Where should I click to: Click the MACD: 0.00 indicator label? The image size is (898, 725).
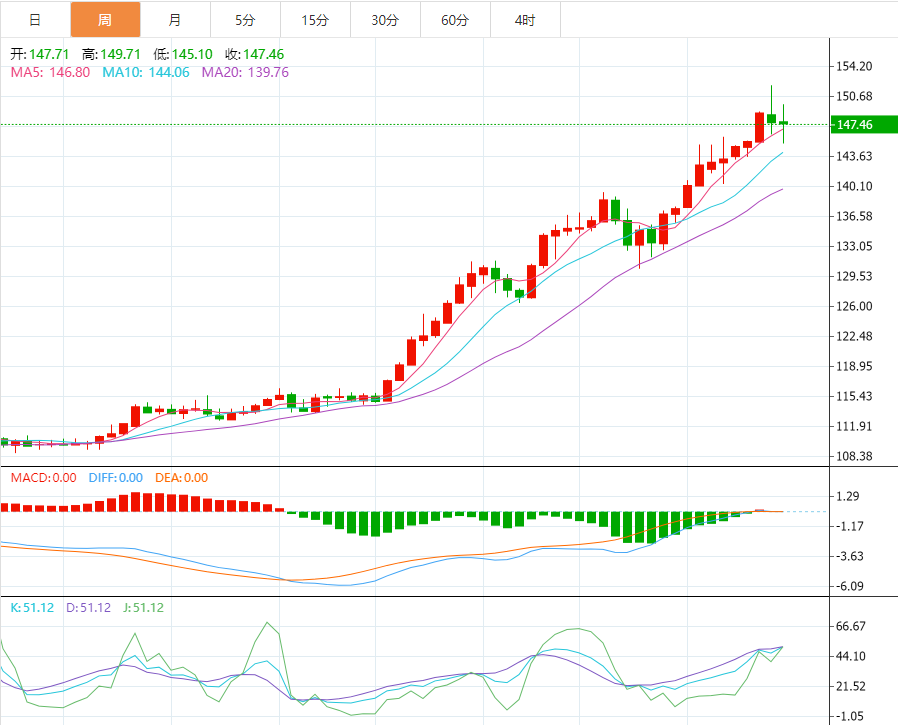(x=44, y=478)
